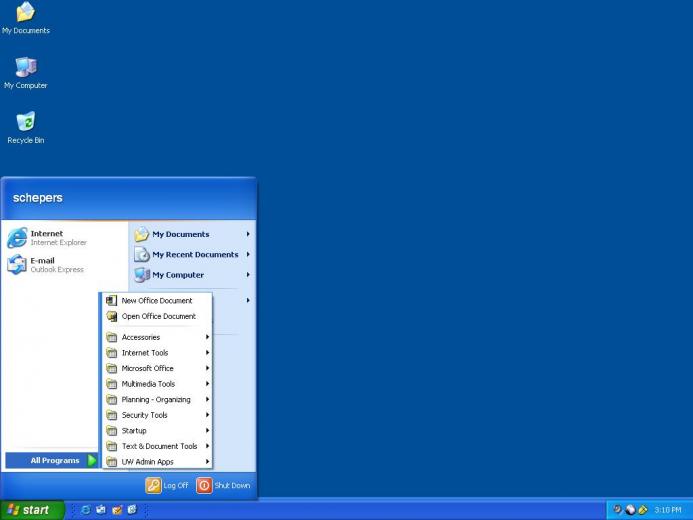Click the New Office Document icon

(x=112, y=300)
